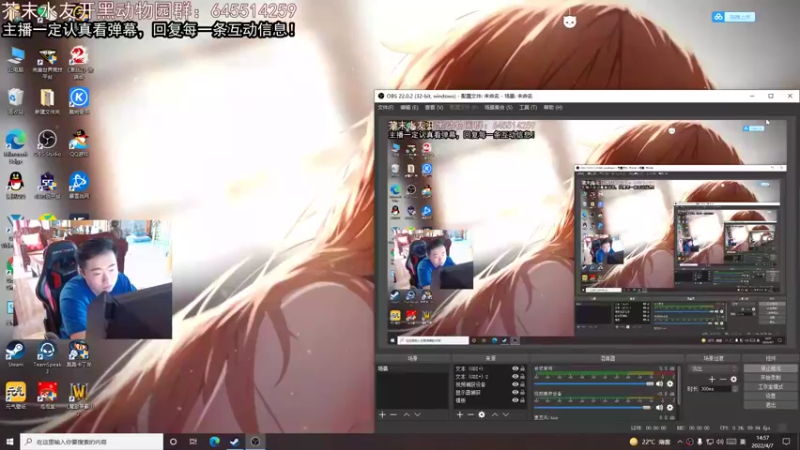The height and width of the screenshot is (450, 800).
Task: Lock the display capture source
Action: tap(522, 392)
